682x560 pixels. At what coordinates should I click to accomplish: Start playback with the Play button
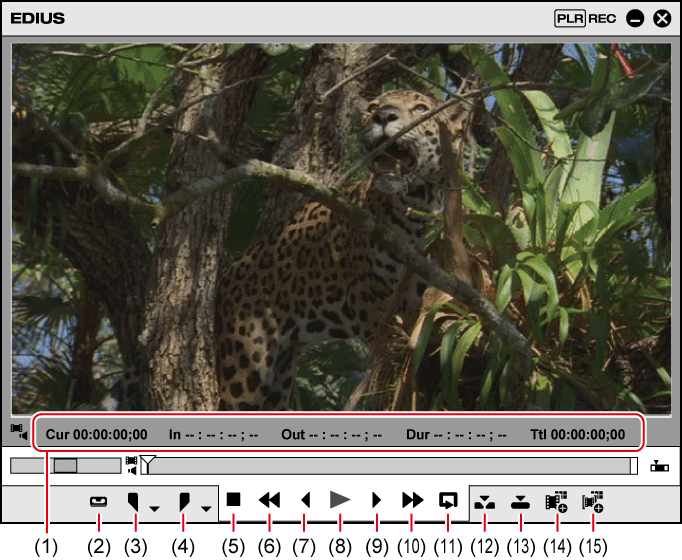tap(340, 500)
